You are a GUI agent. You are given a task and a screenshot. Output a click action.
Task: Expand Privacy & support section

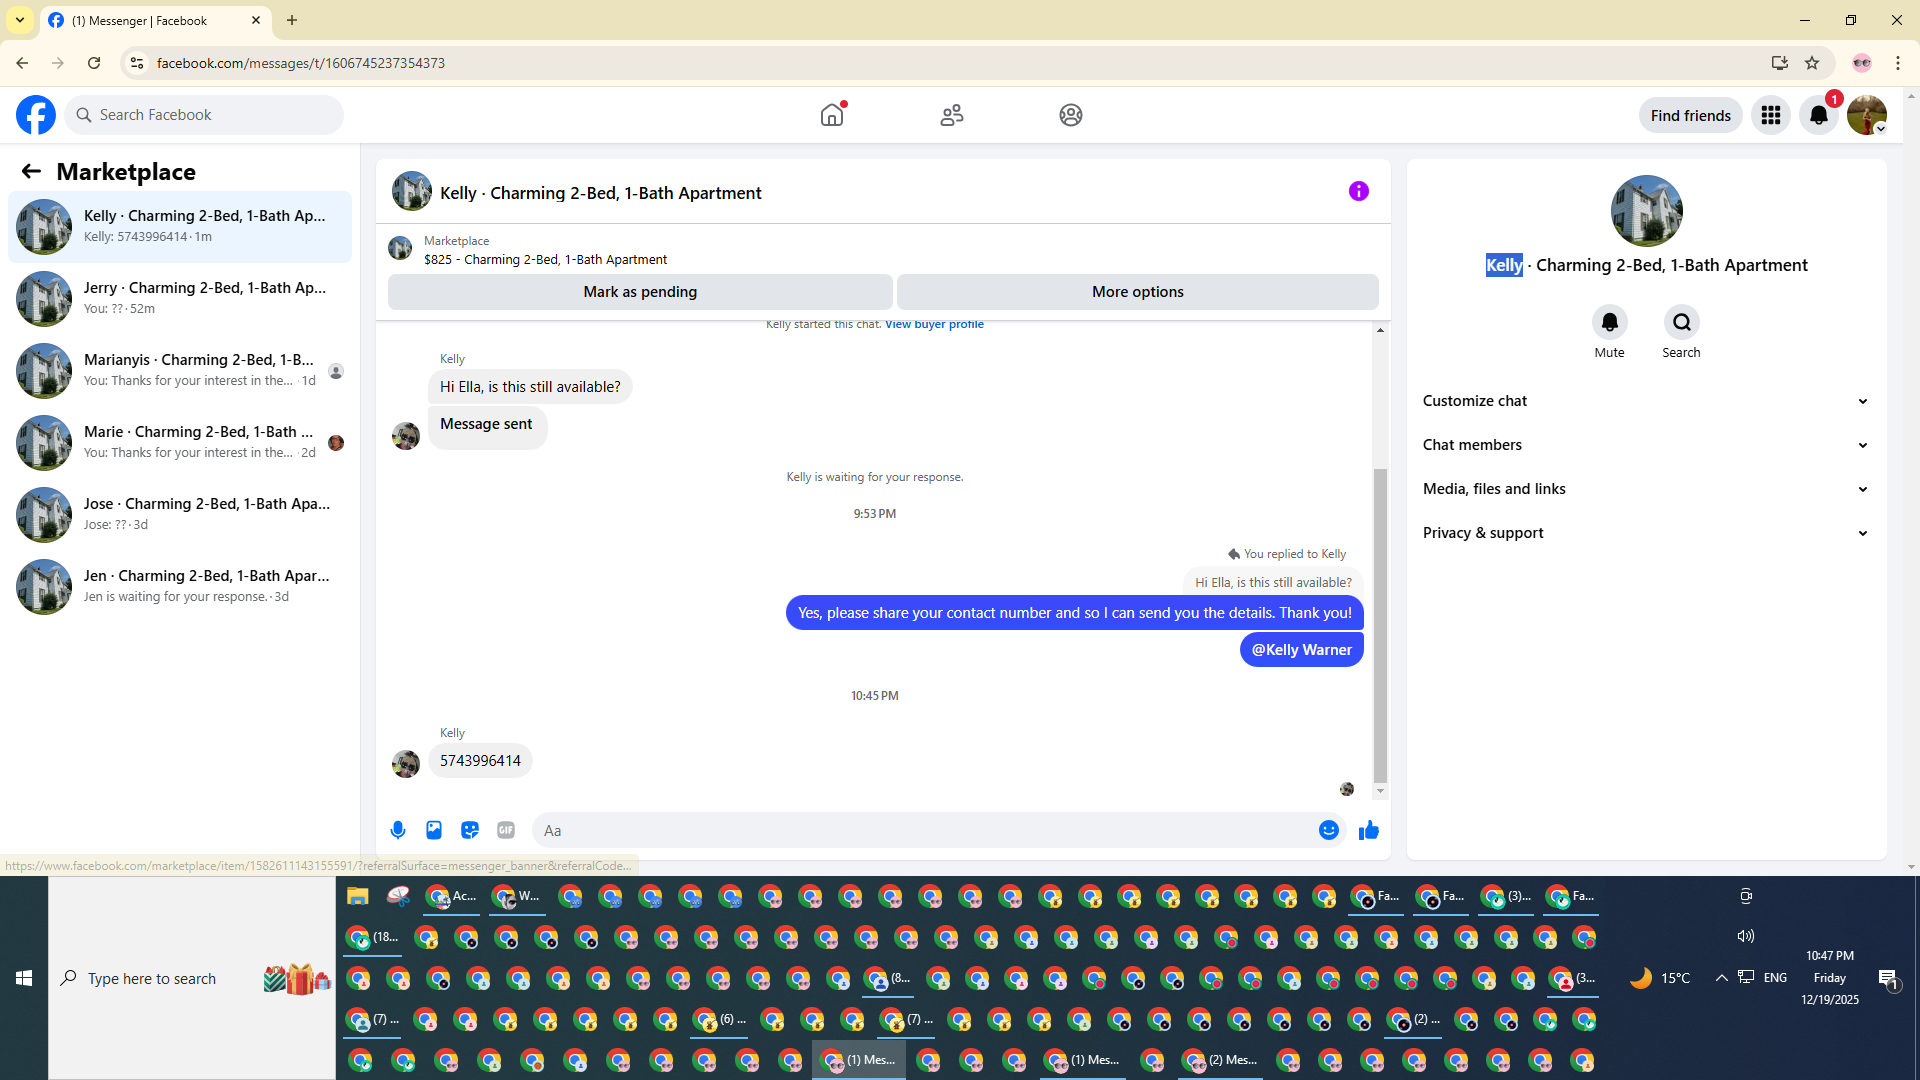click(1645, 533)
